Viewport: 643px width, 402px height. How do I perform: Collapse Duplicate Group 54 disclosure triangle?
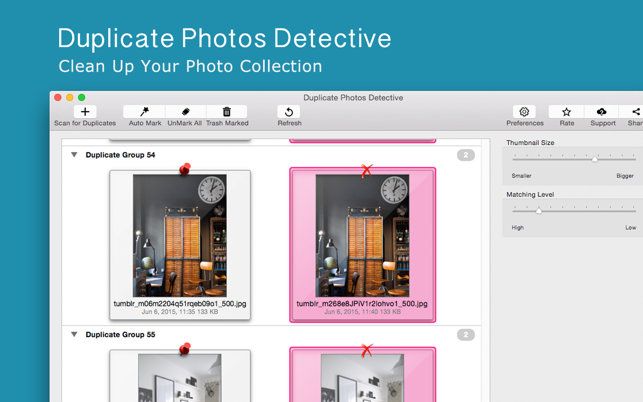pyautogui.click(x=74, y=155)
